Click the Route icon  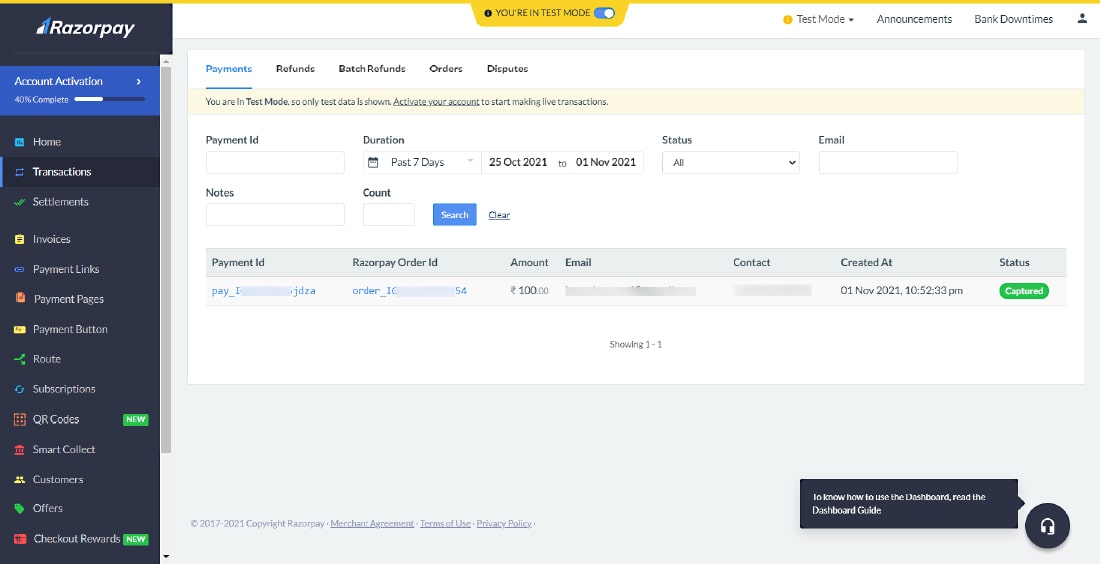click(x=20, y=359)
